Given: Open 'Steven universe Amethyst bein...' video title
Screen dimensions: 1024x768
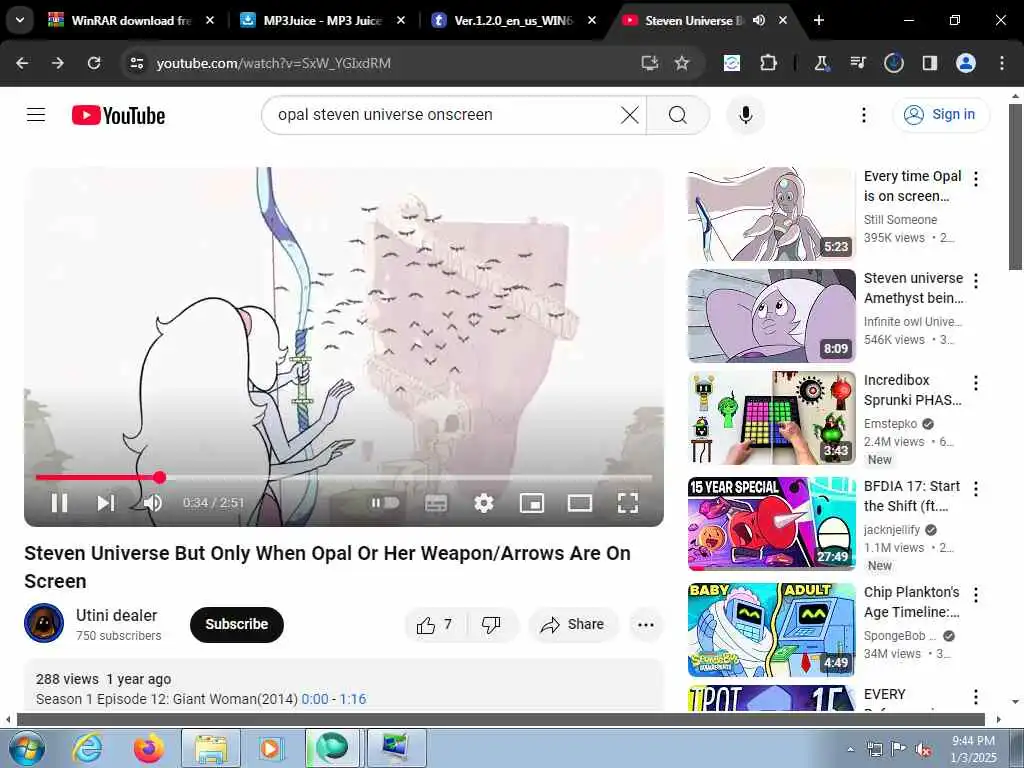Looking at the screenshot, I should coord(913,288).
